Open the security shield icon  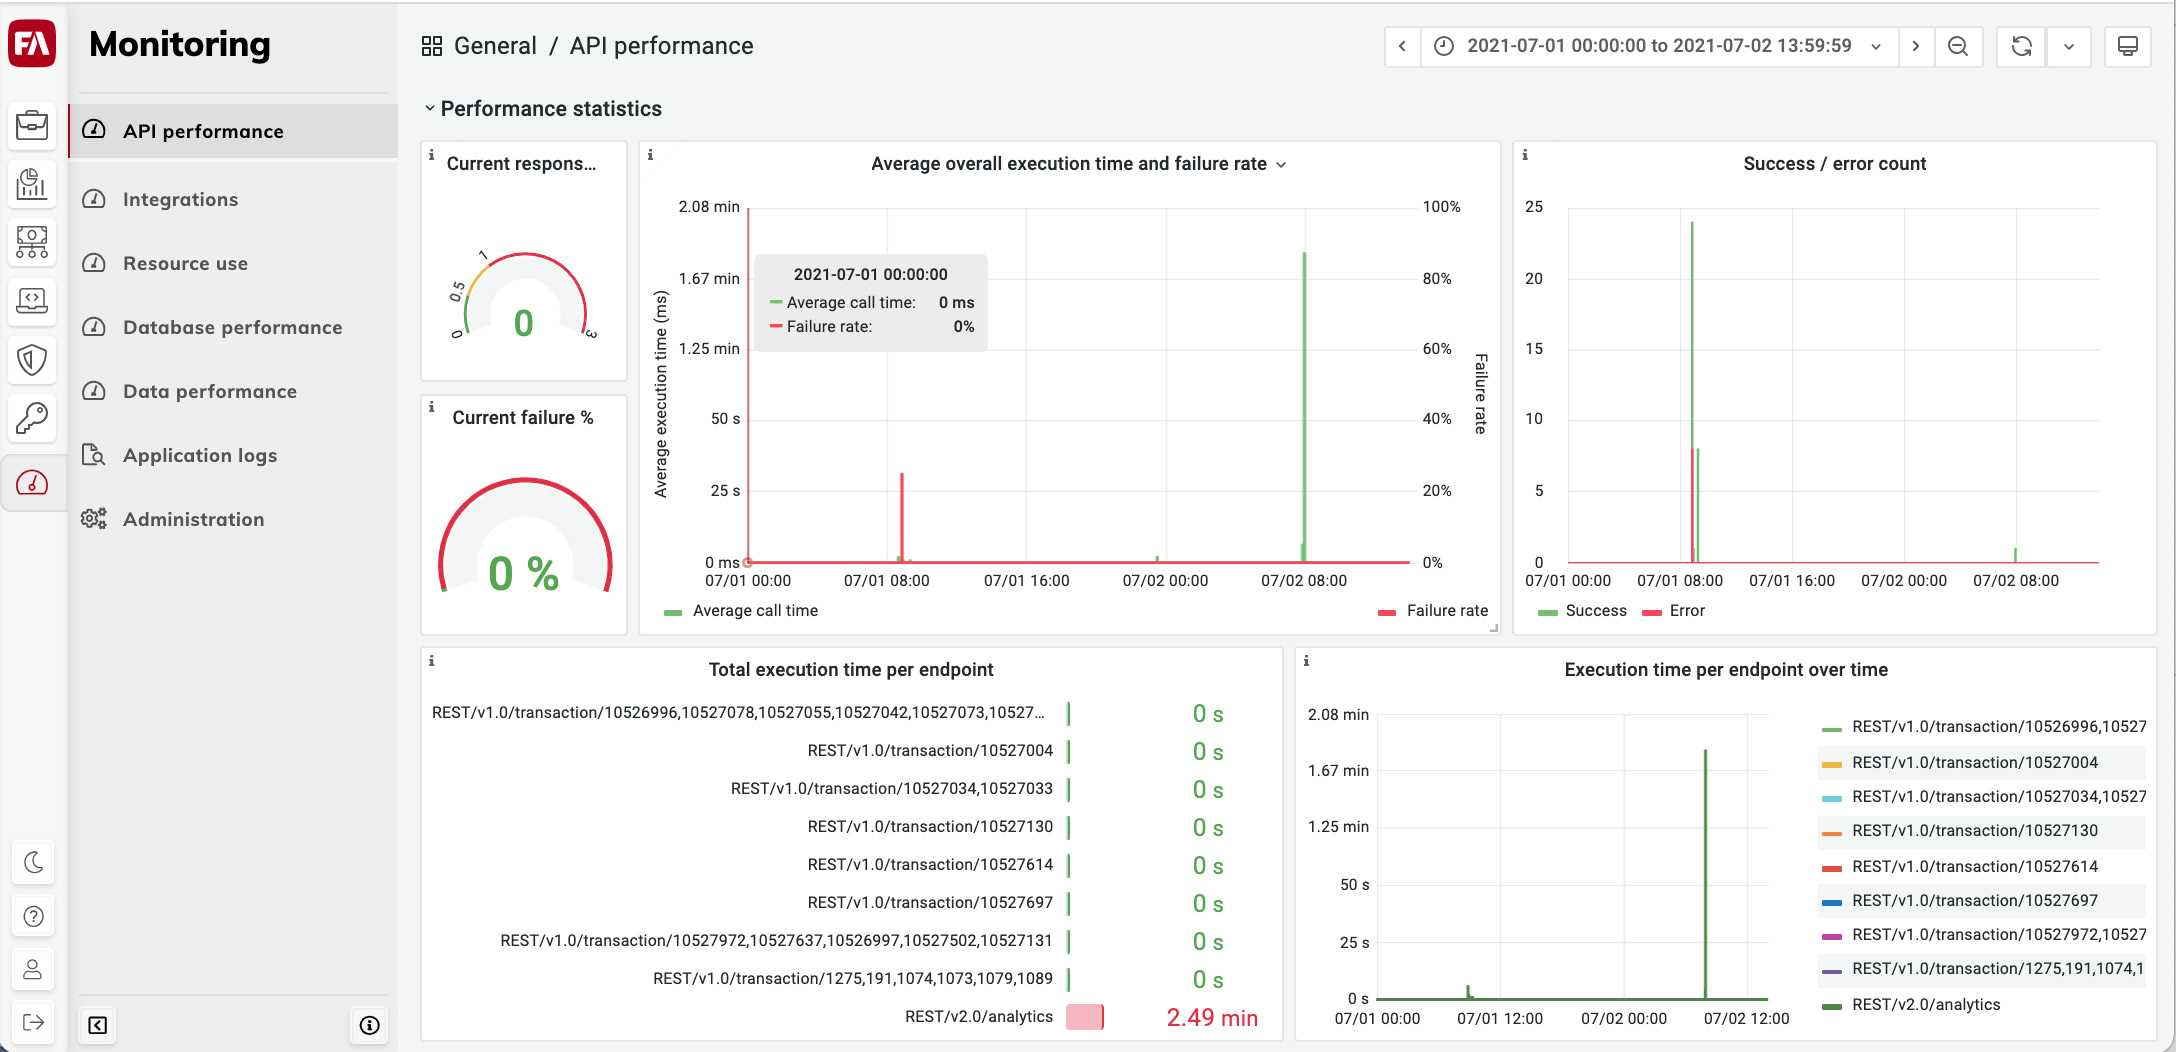click(x=33, y=359)
